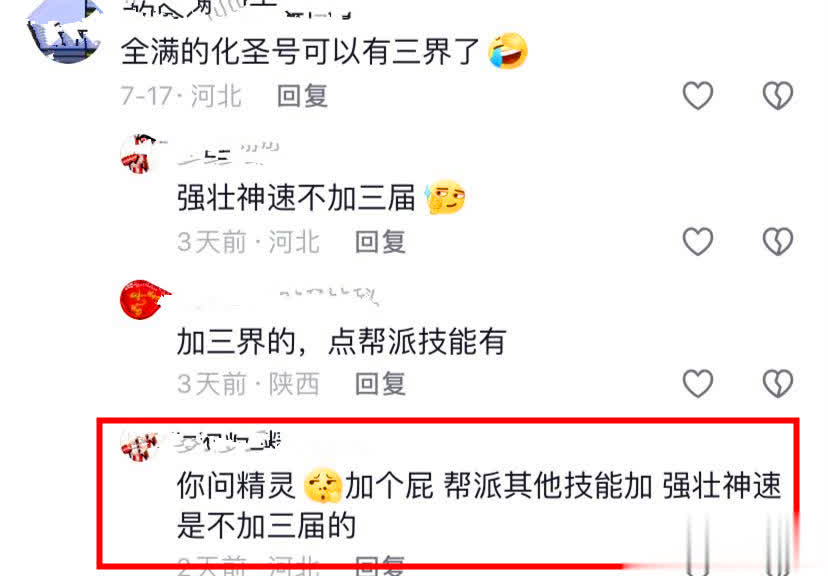Viewport: 828px width, 576px height.
Task: Open the top commenter's avatar profile
Action: (63, 31)
